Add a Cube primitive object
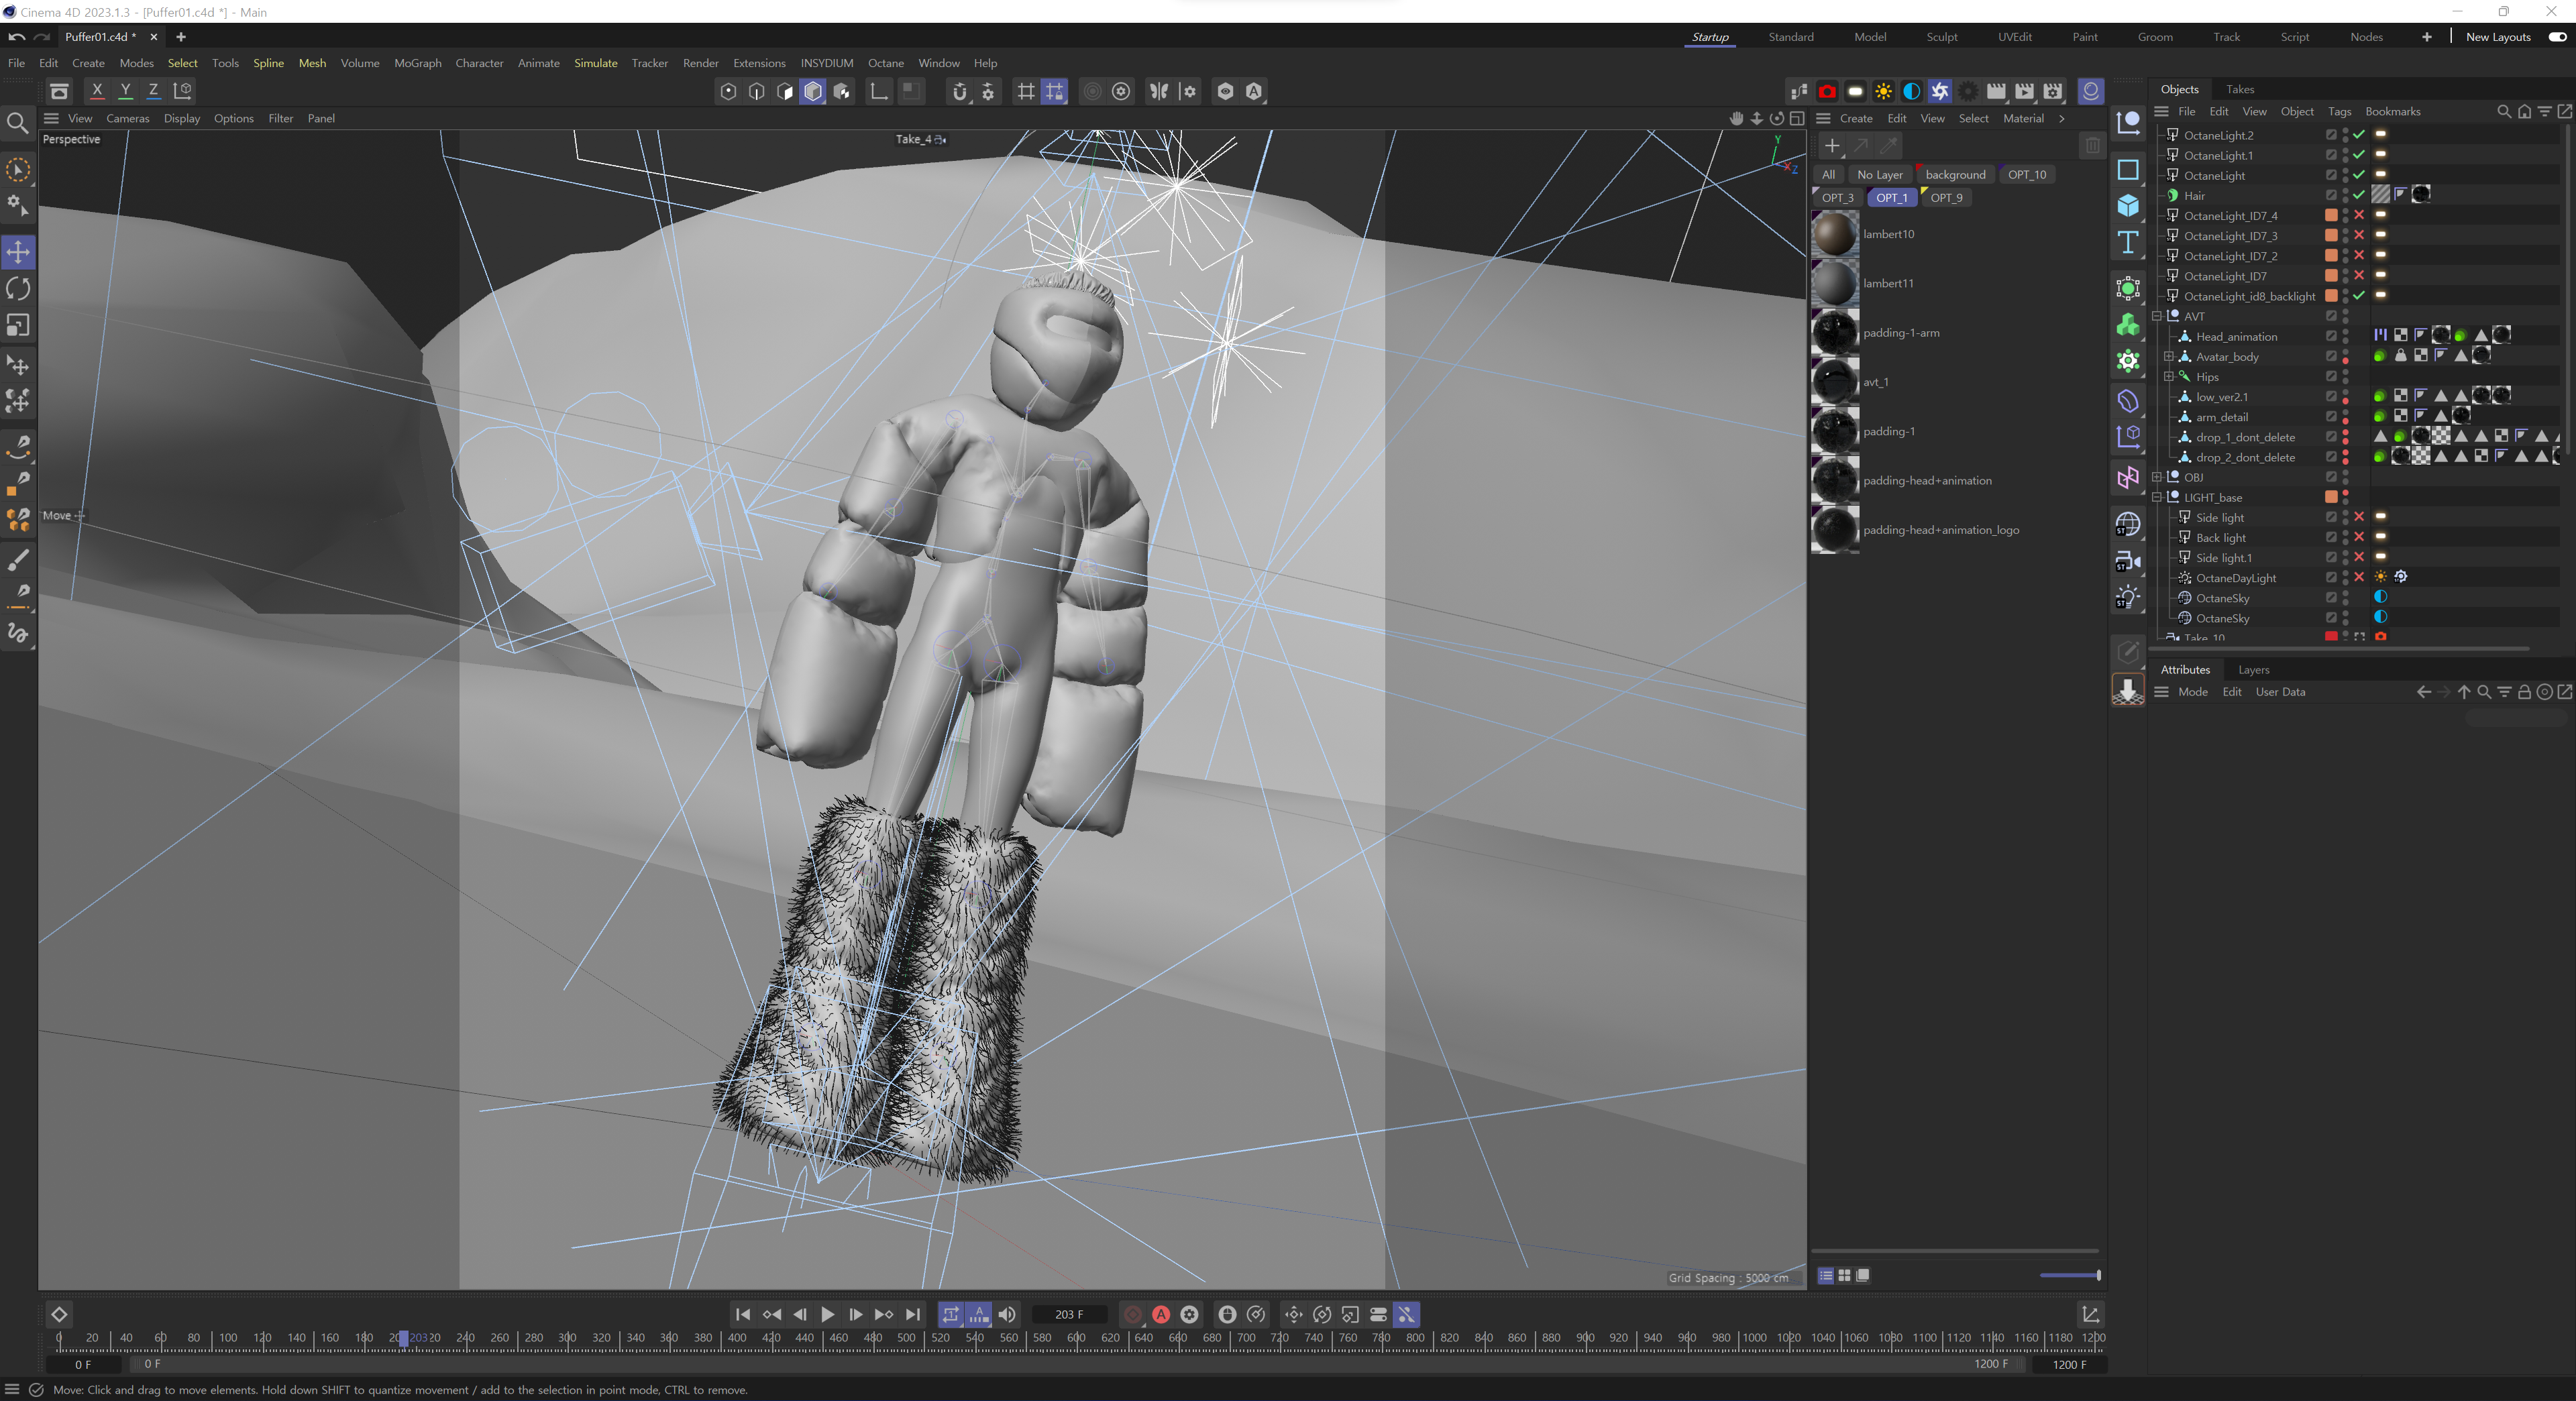 click(x=2128, y=206)
